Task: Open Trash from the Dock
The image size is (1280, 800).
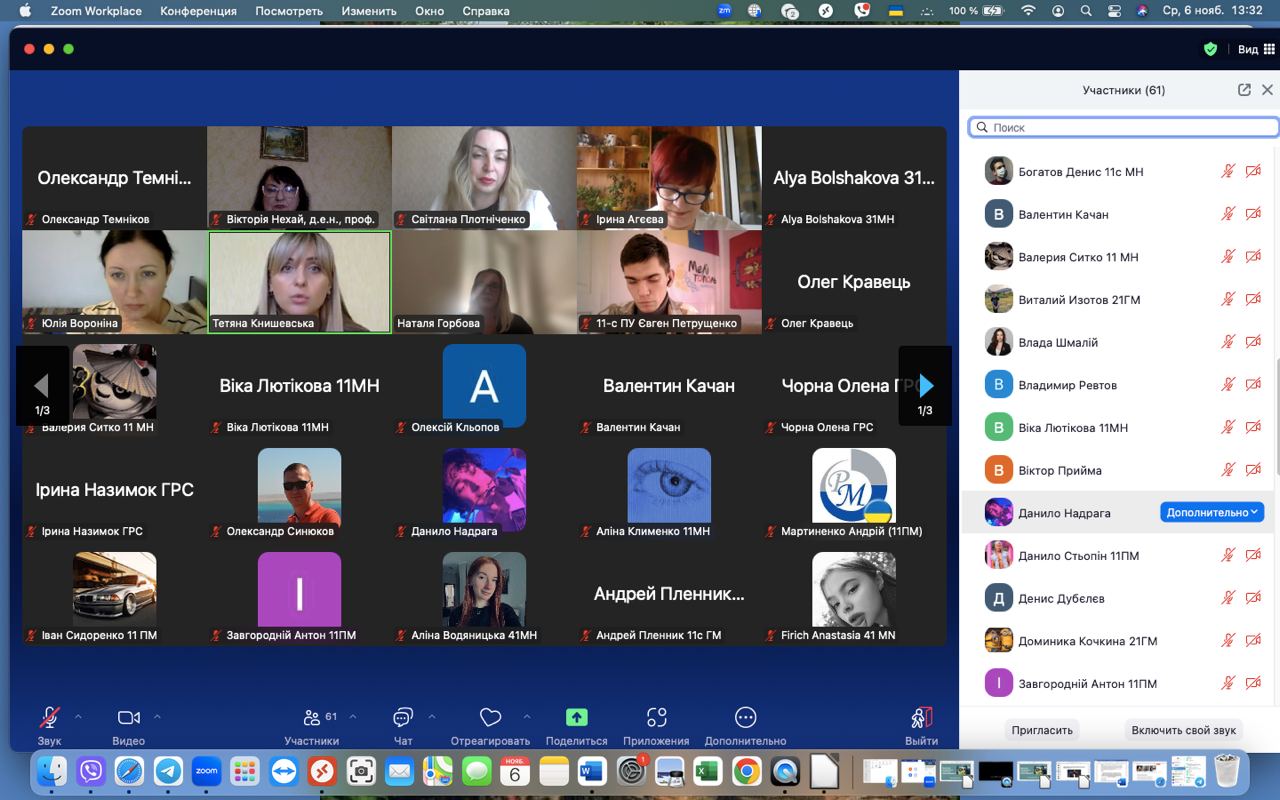Action: 1226,771
